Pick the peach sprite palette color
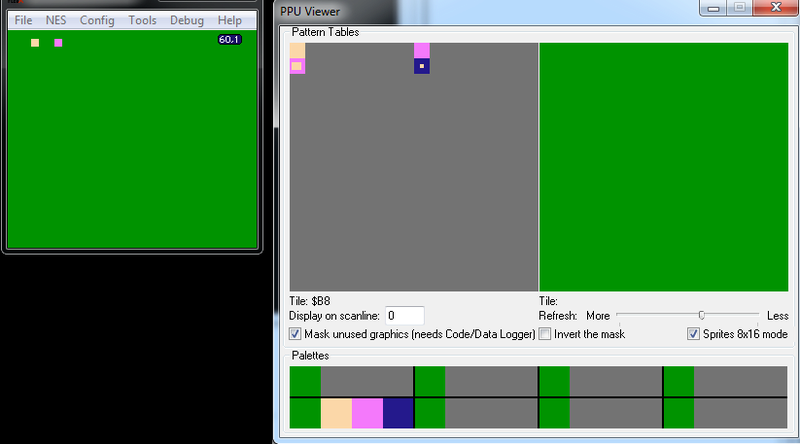Screen dimensions: 800x444 pos(336,413)
